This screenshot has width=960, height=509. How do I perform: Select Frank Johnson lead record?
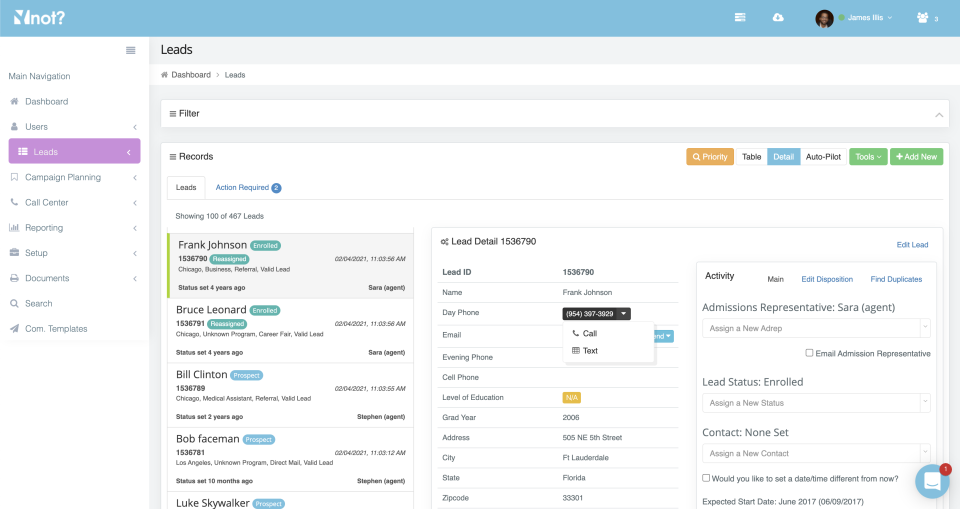coord(290,266)
